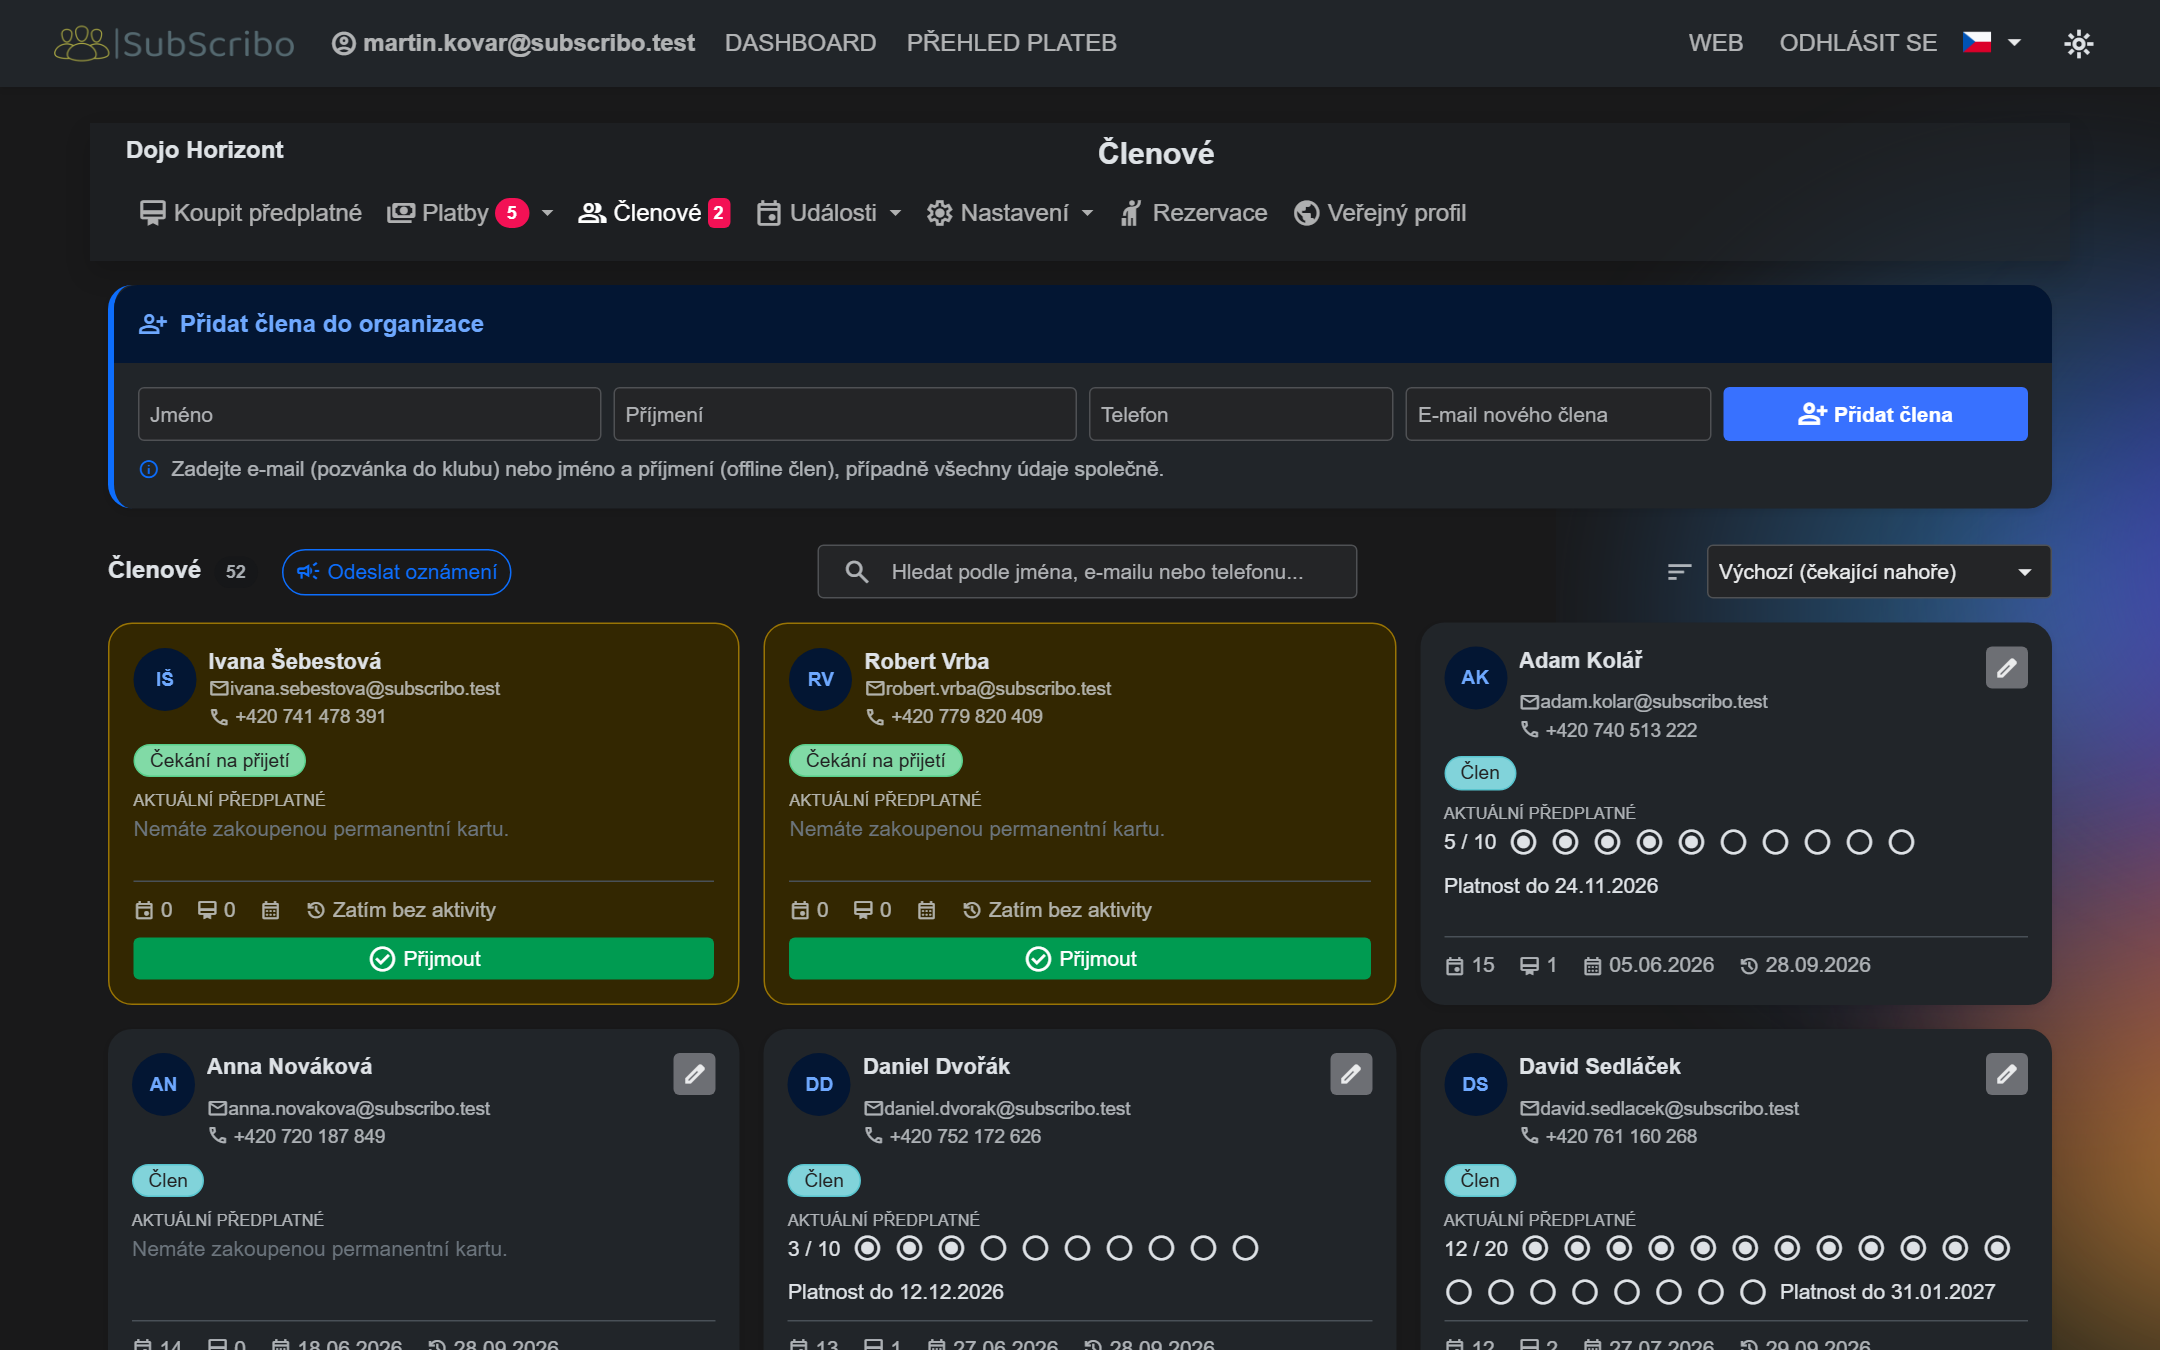Click the add-person icon in Přidat člena do organizace header
The height and width of the screenshot is (1350, 2160).
point(152,324)
